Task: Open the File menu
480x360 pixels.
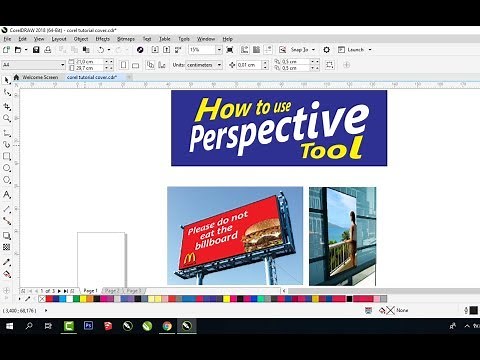Action: [x=7, y=39]
